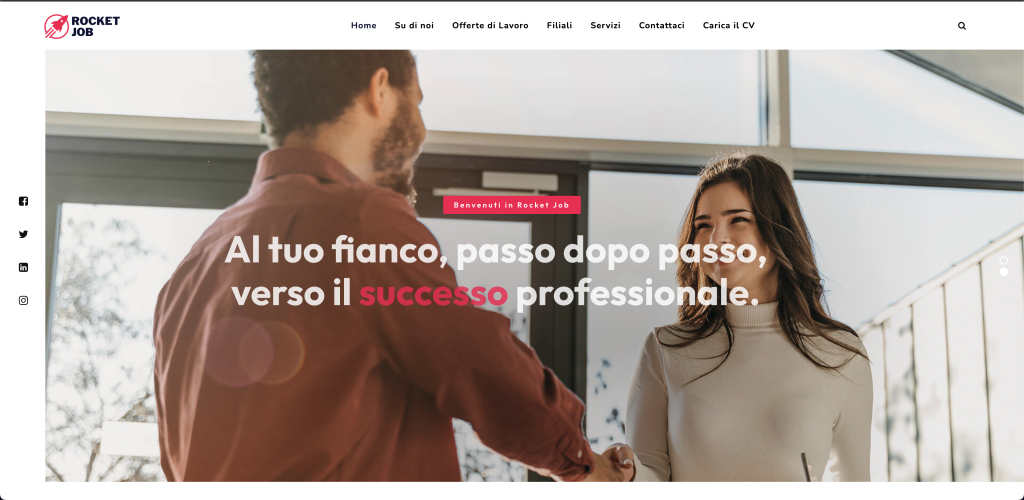This screenshot has width=1024, height=500.
Task: Open the Su di noi page
Action: (x=414, y=25)
